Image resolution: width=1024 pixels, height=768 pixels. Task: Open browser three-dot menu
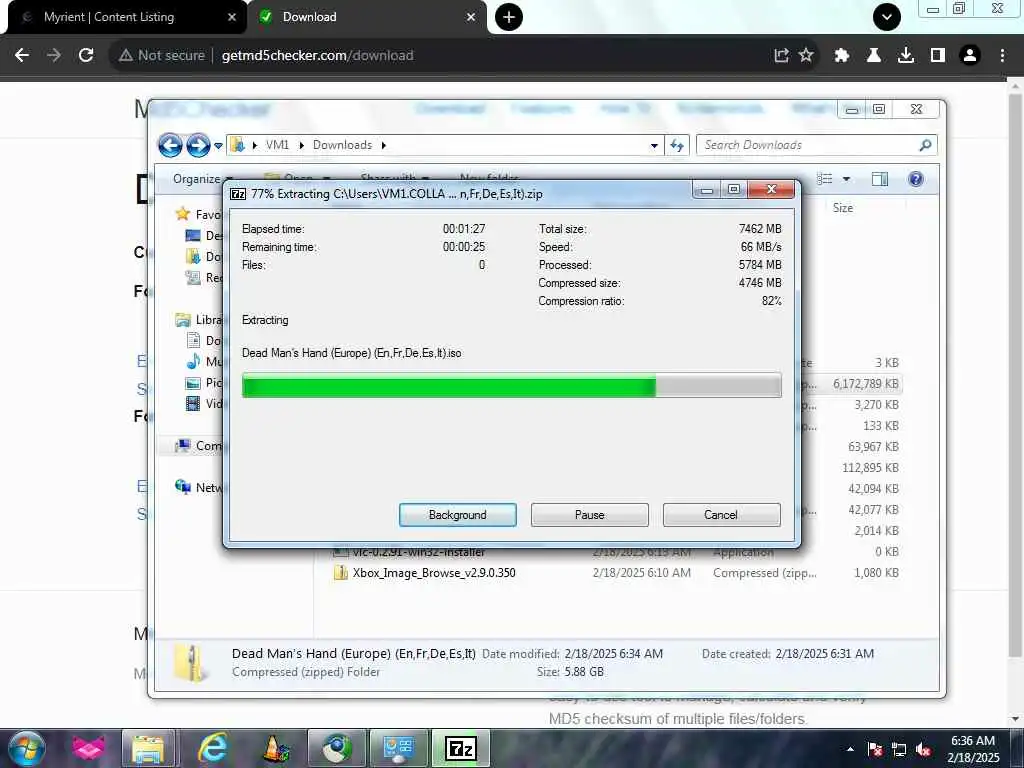(x=1002, y=56)
